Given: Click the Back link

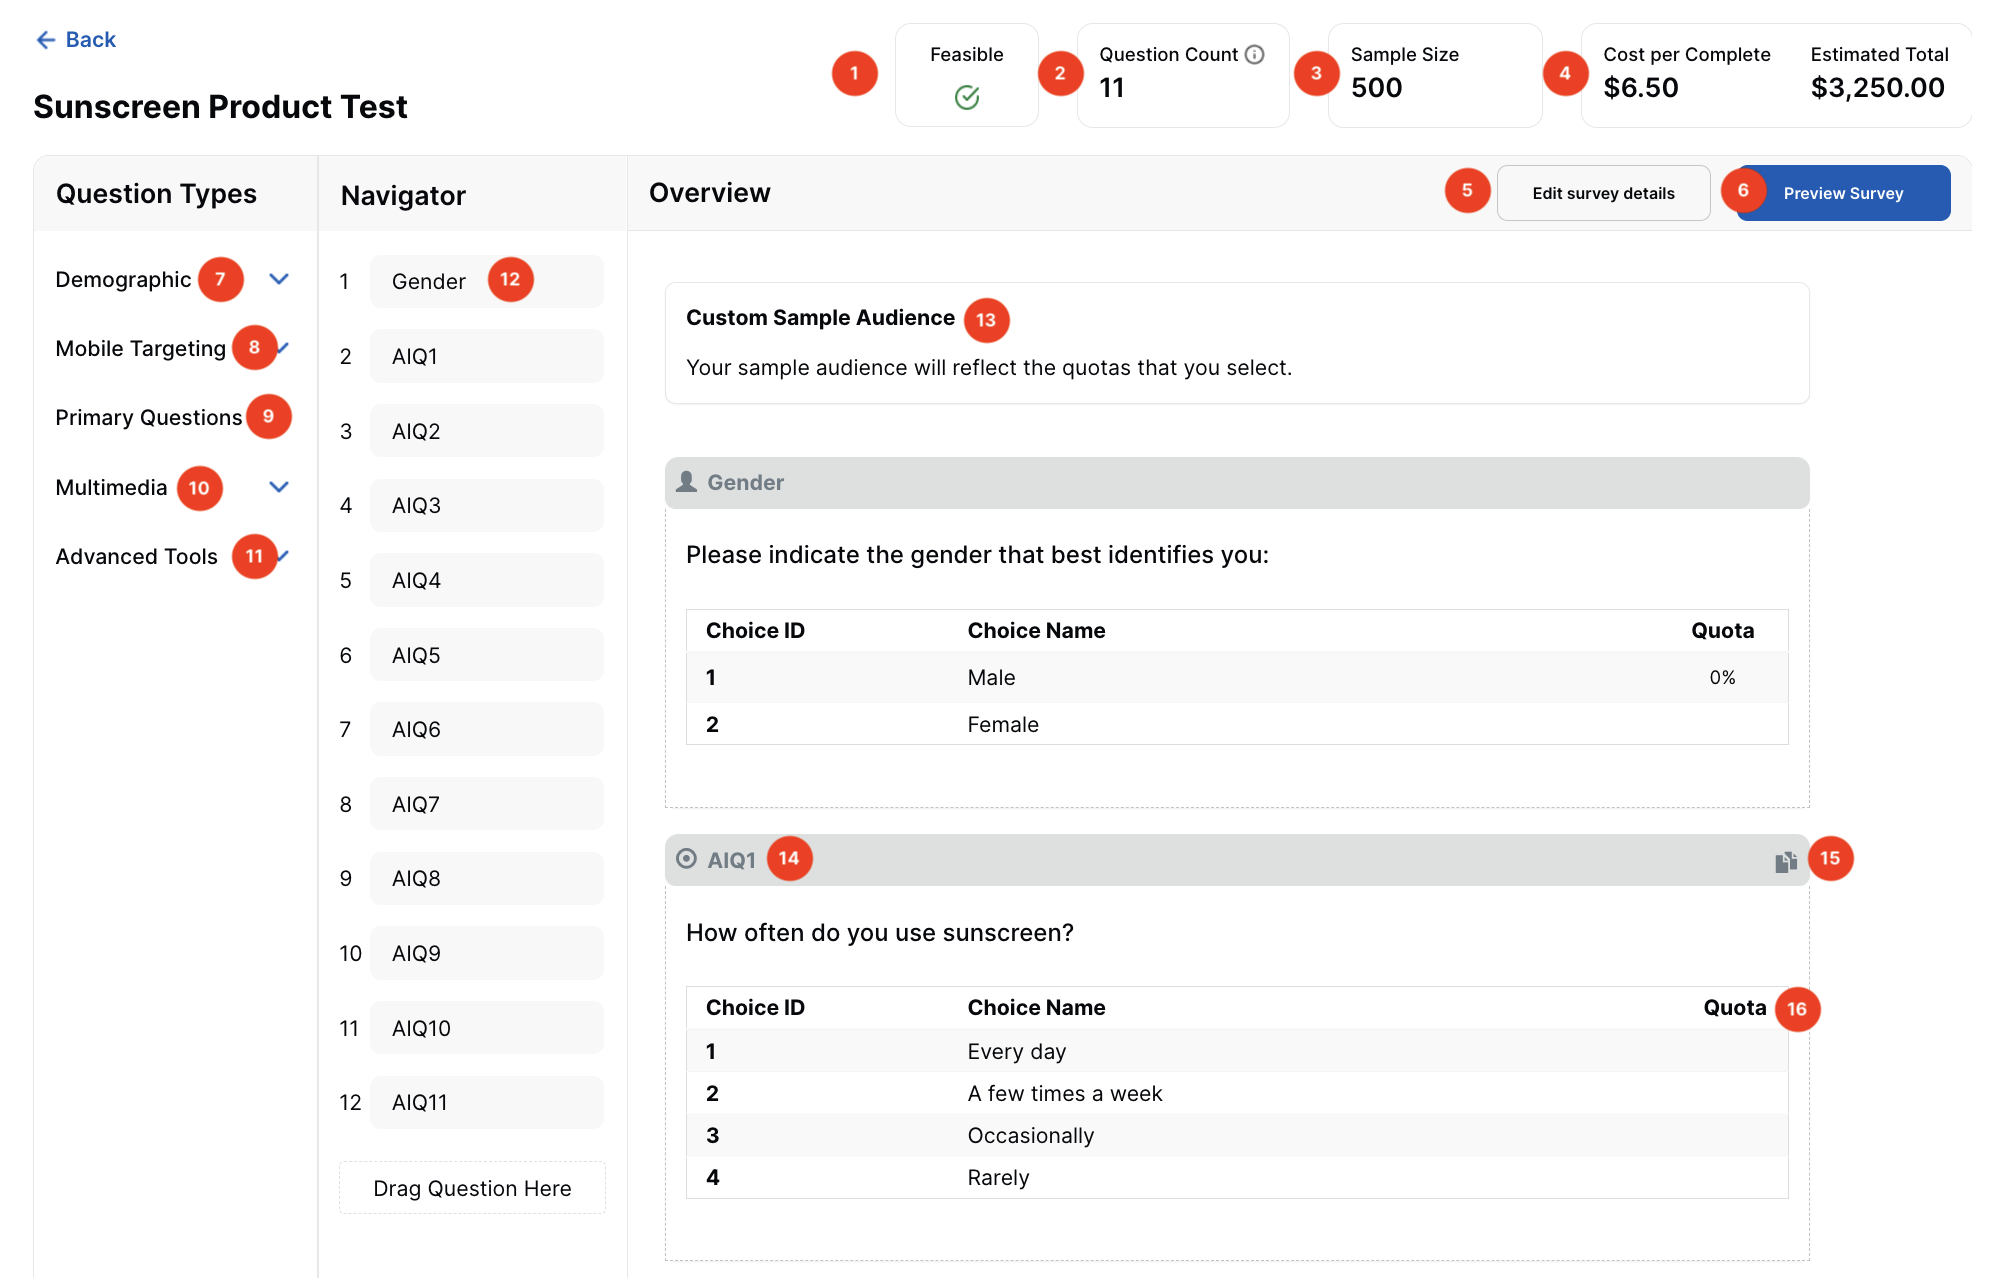Looking at the screenshot, I should pos(90,40).
